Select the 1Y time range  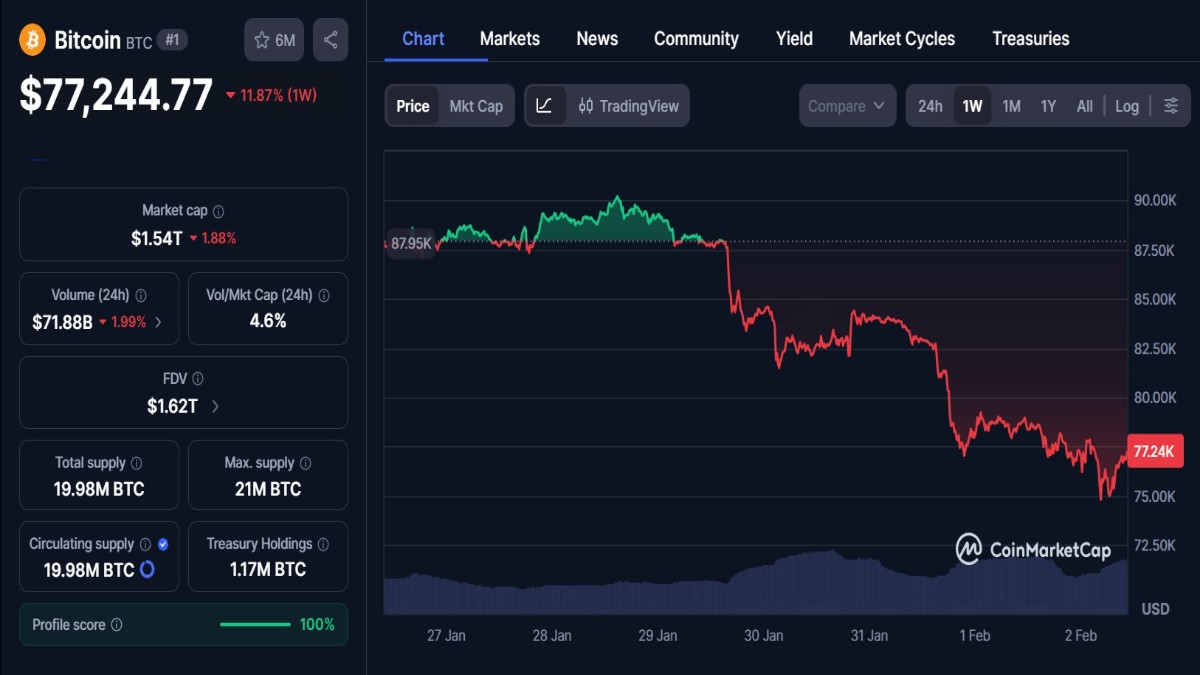pos(1048,106)
